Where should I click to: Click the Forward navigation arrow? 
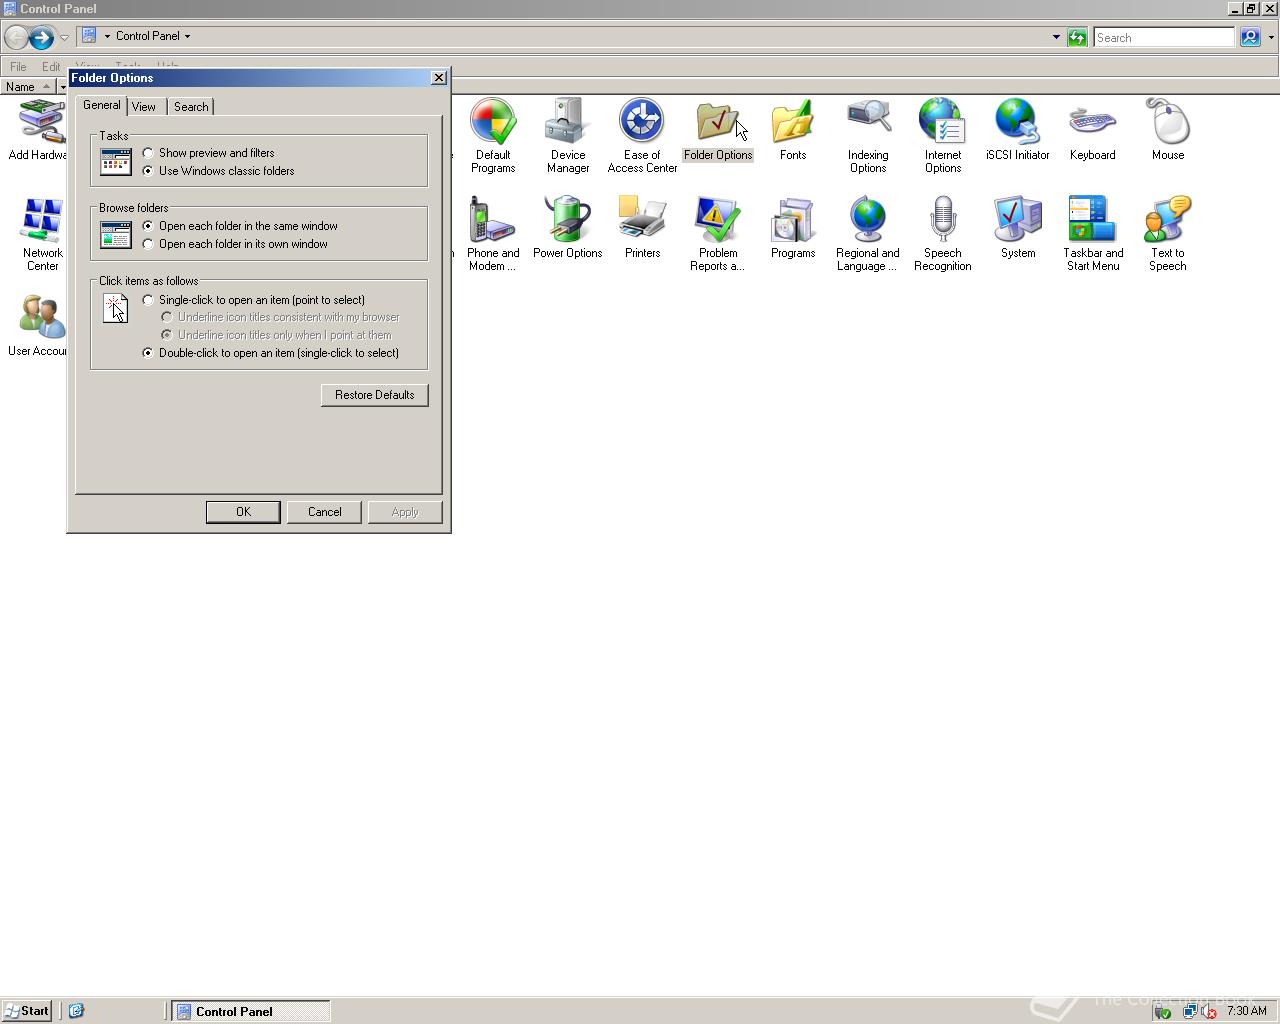coord(41,38)
